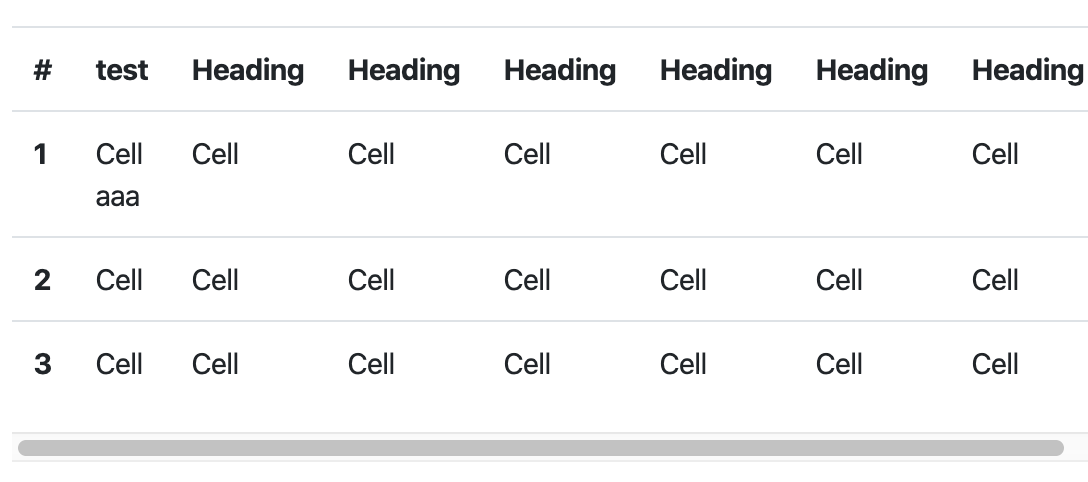The width and height of the screenshot is (1088, 482).
Task: Click the first "Heading" column header
Action: 248,70
